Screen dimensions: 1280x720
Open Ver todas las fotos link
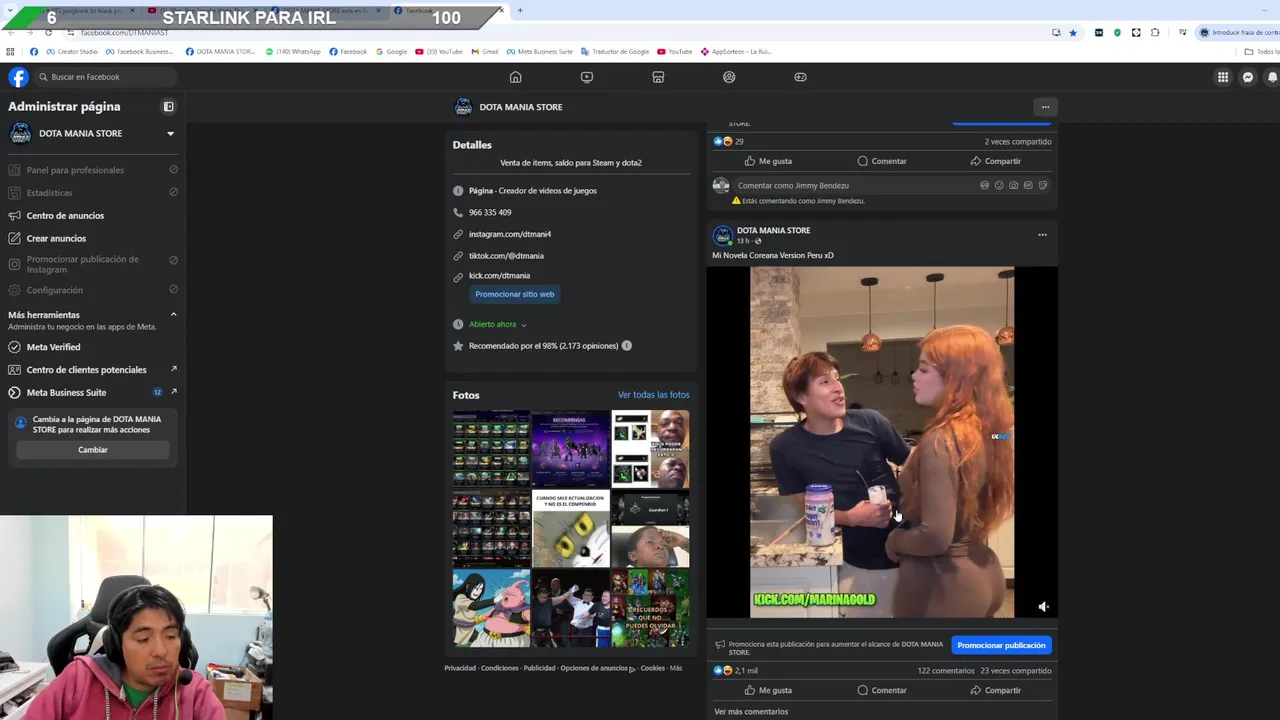pos(653,395)
